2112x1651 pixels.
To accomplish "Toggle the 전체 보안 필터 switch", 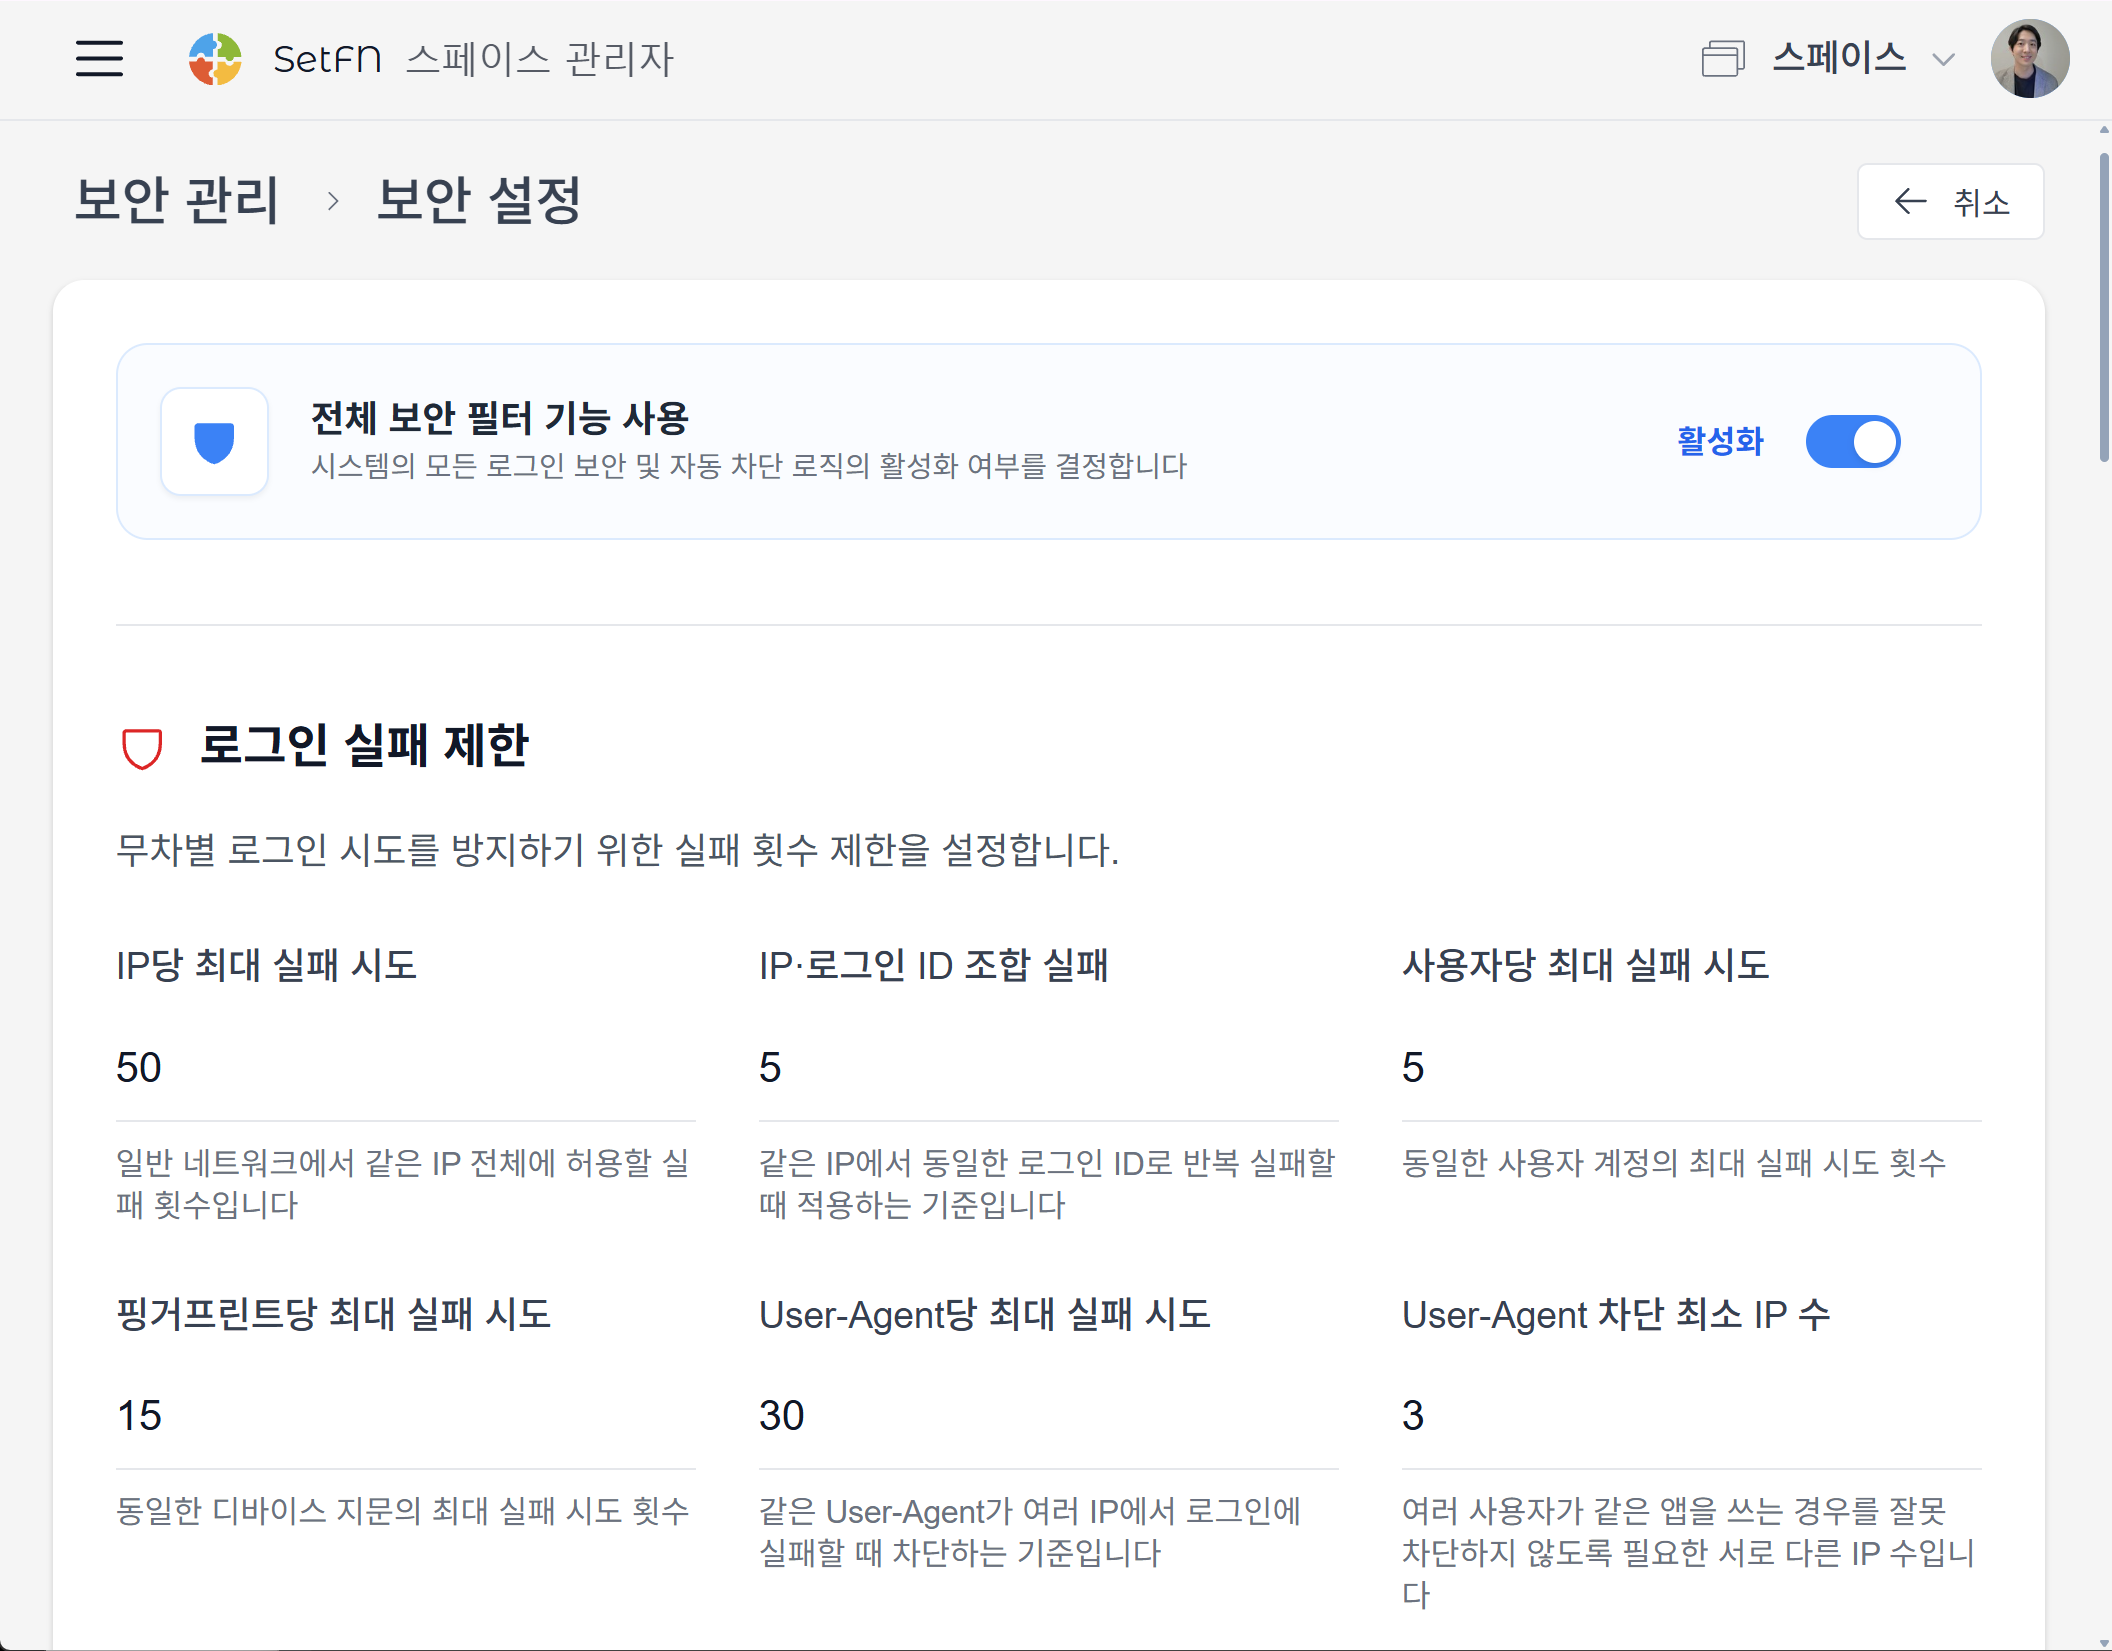I will click(x=1852, y=442).
